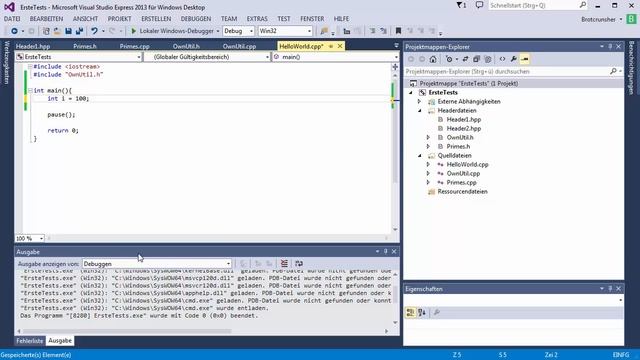This screenshot has width=640, height=360.
Task: Click the search magnifier in Projektmappen-Explorer search box
Action: [613, 71]
